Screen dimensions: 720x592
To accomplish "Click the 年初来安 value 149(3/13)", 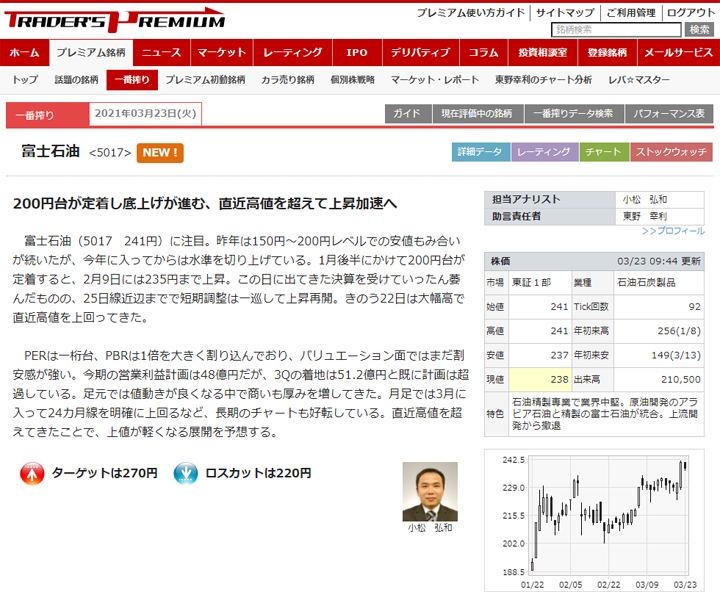I will click(676, 355).
